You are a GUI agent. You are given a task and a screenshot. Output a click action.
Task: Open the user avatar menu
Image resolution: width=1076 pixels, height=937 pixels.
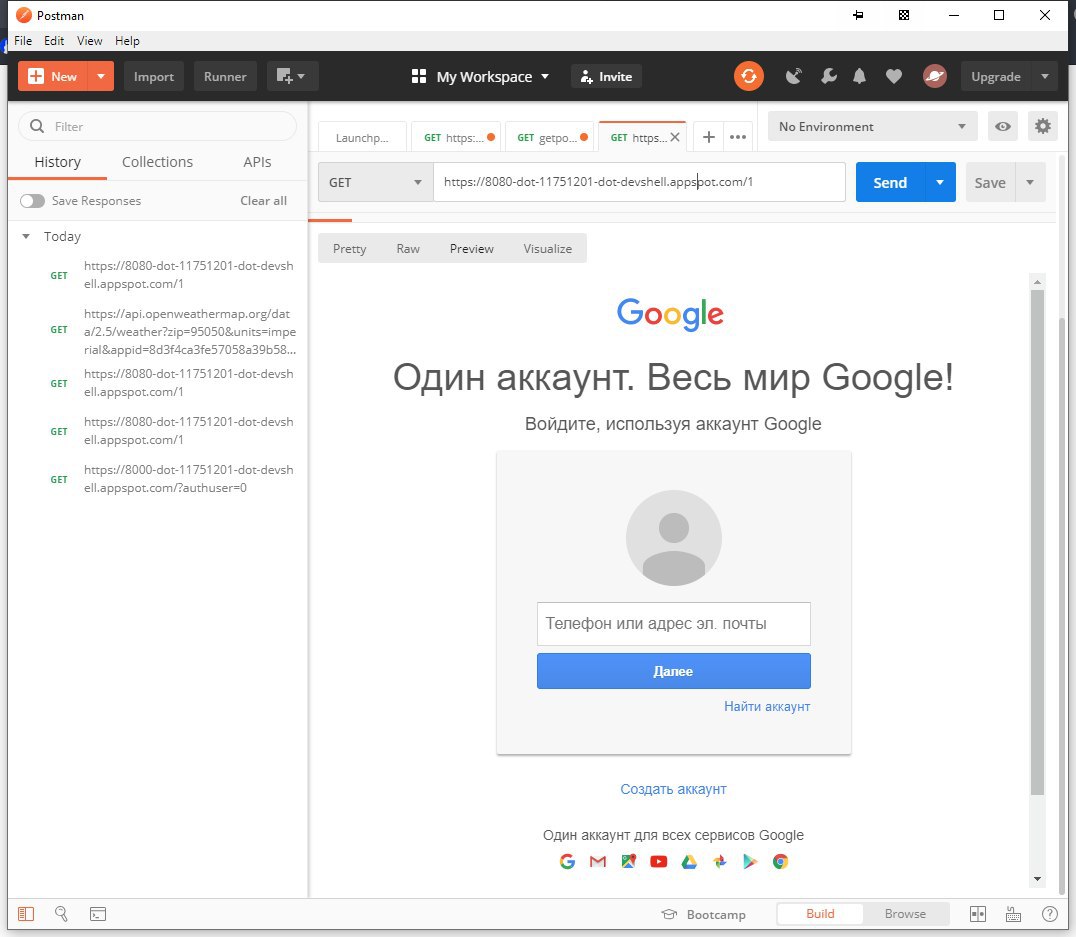935,76
